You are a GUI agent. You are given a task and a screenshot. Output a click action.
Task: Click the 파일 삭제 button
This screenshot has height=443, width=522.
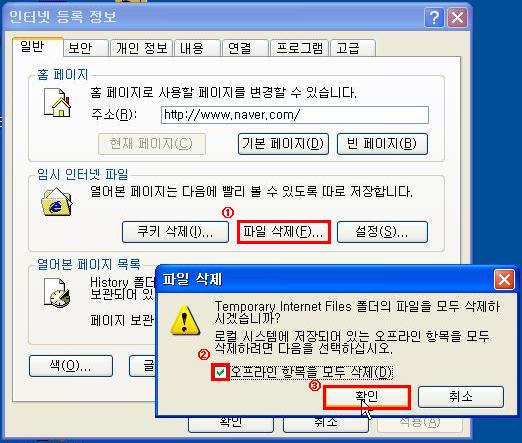[283, 232]
